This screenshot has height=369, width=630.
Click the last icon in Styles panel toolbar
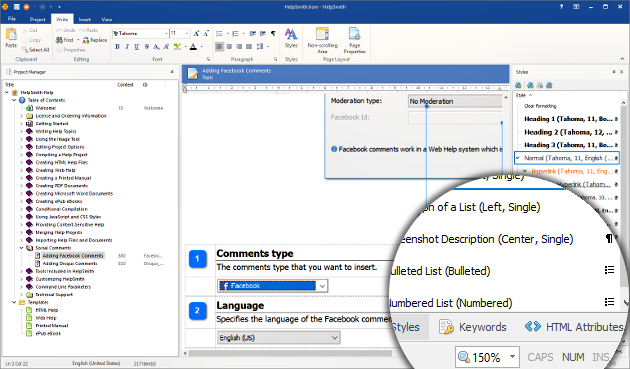(x=549, y=85)
